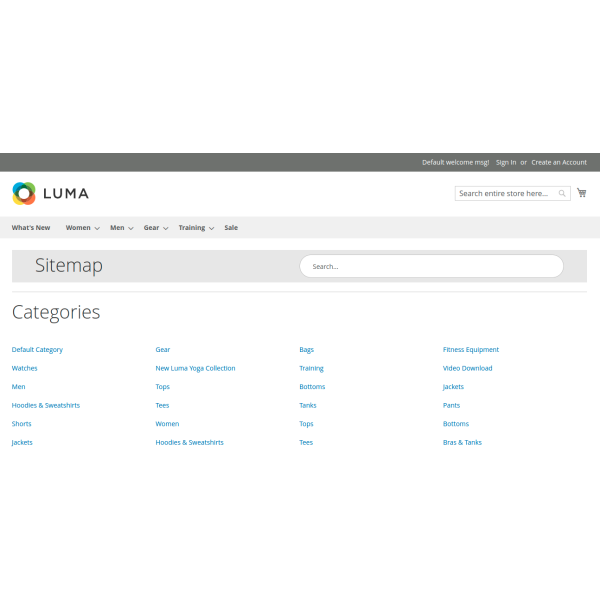Click the Sitemap search box
600x600 pixels.
click(x=431, y=266)
